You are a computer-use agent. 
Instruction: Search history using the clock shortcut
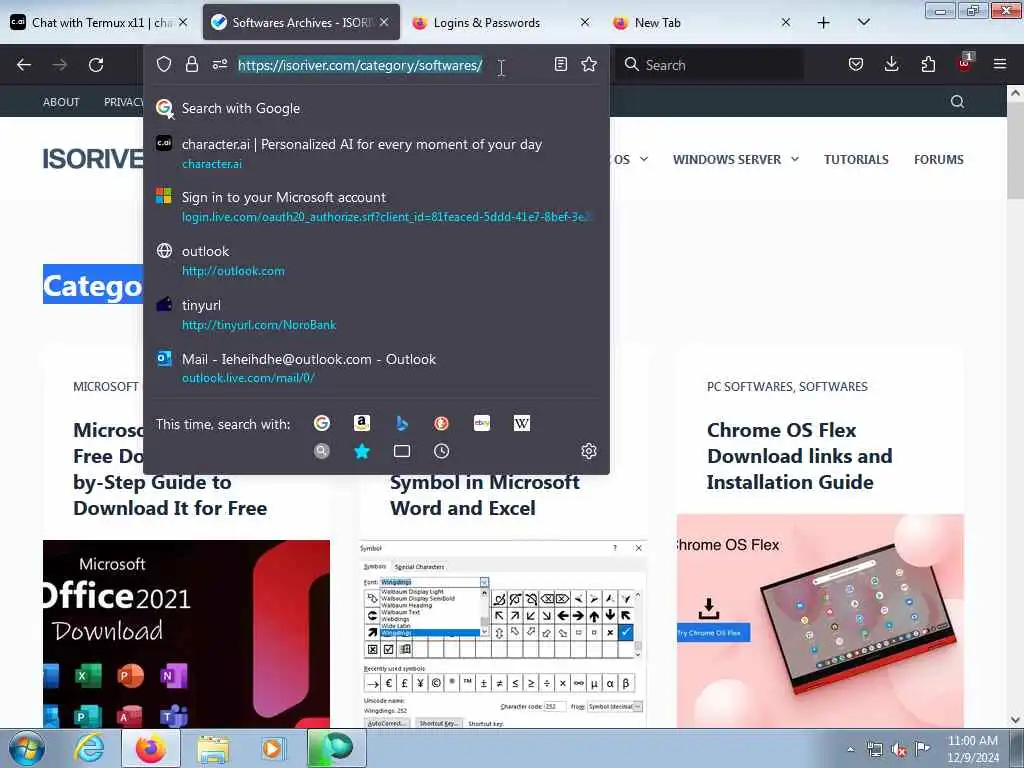441,451
